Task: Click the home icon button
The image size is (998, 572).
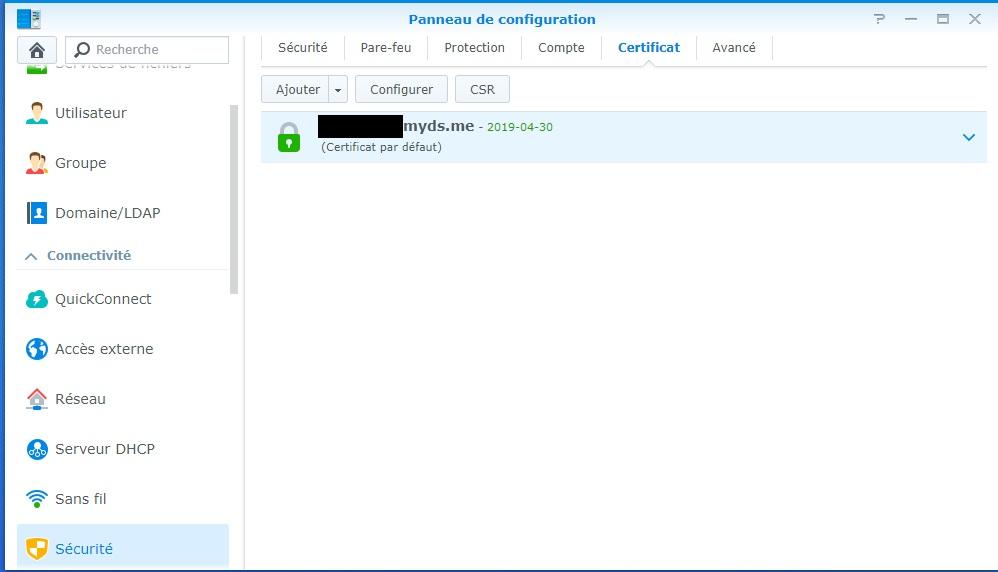Action: tap(37, 50)
